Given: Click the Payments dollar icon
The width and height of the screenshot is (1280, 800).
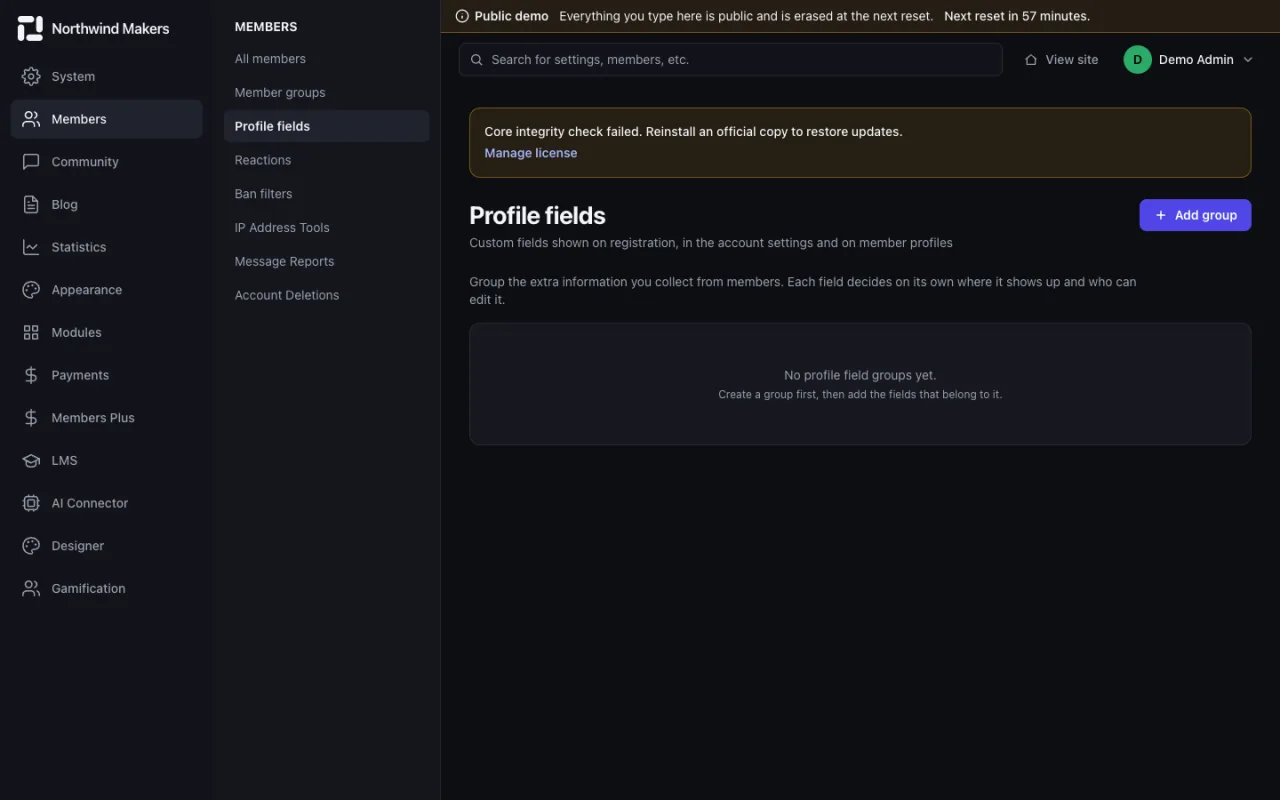Looking at the screenshot, I should point(31,375).
